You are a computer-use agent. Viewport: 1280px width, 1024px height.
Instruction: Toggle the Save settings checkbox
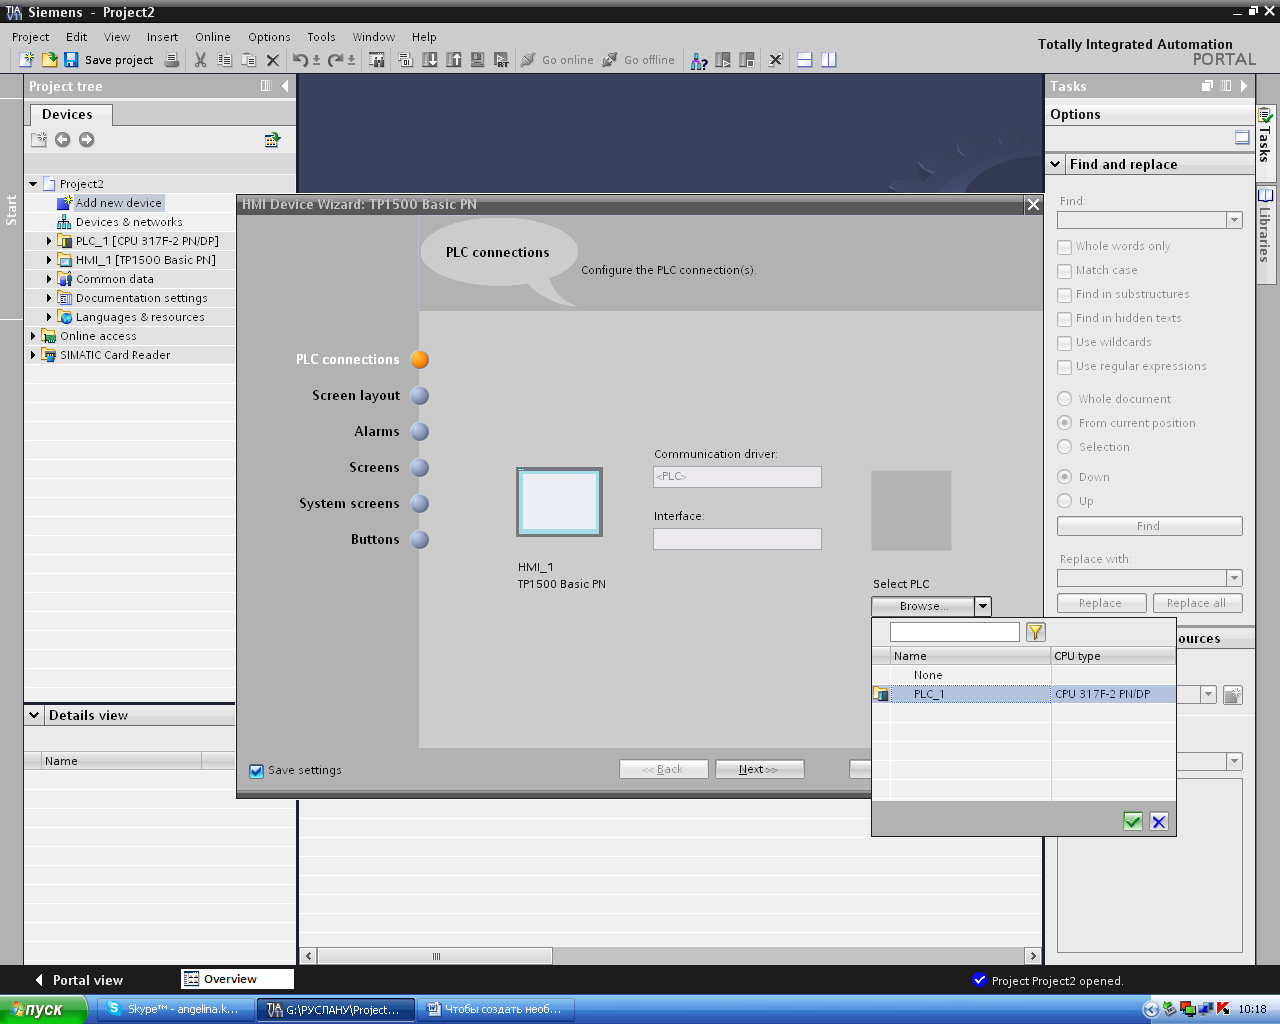[256, 771]
